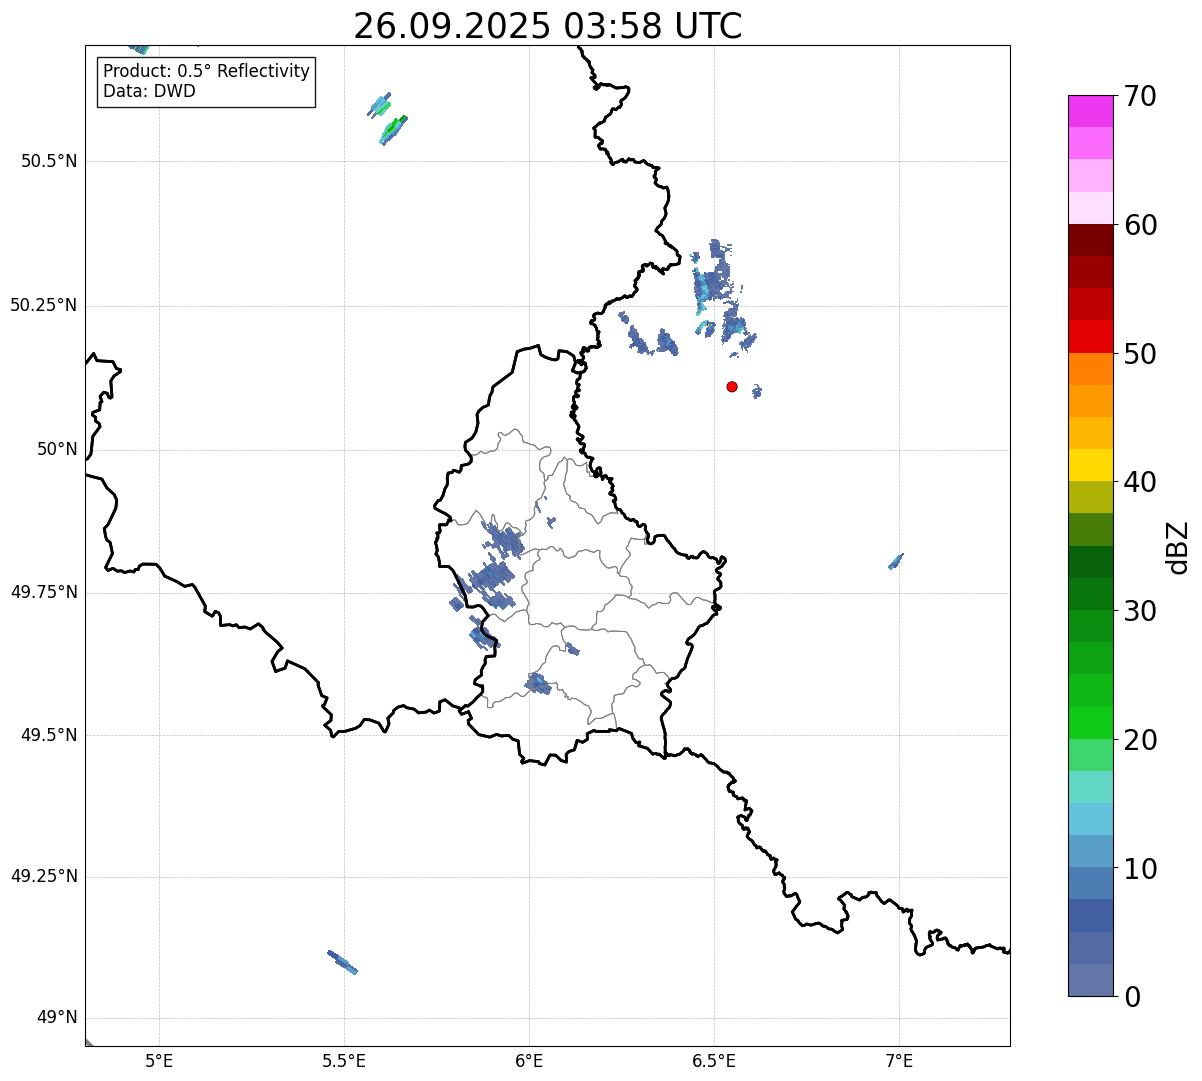Screen dimensions: 1202x1081
Task: Click the 50.5°N latitude label
Action: click(x=49, y=161)
